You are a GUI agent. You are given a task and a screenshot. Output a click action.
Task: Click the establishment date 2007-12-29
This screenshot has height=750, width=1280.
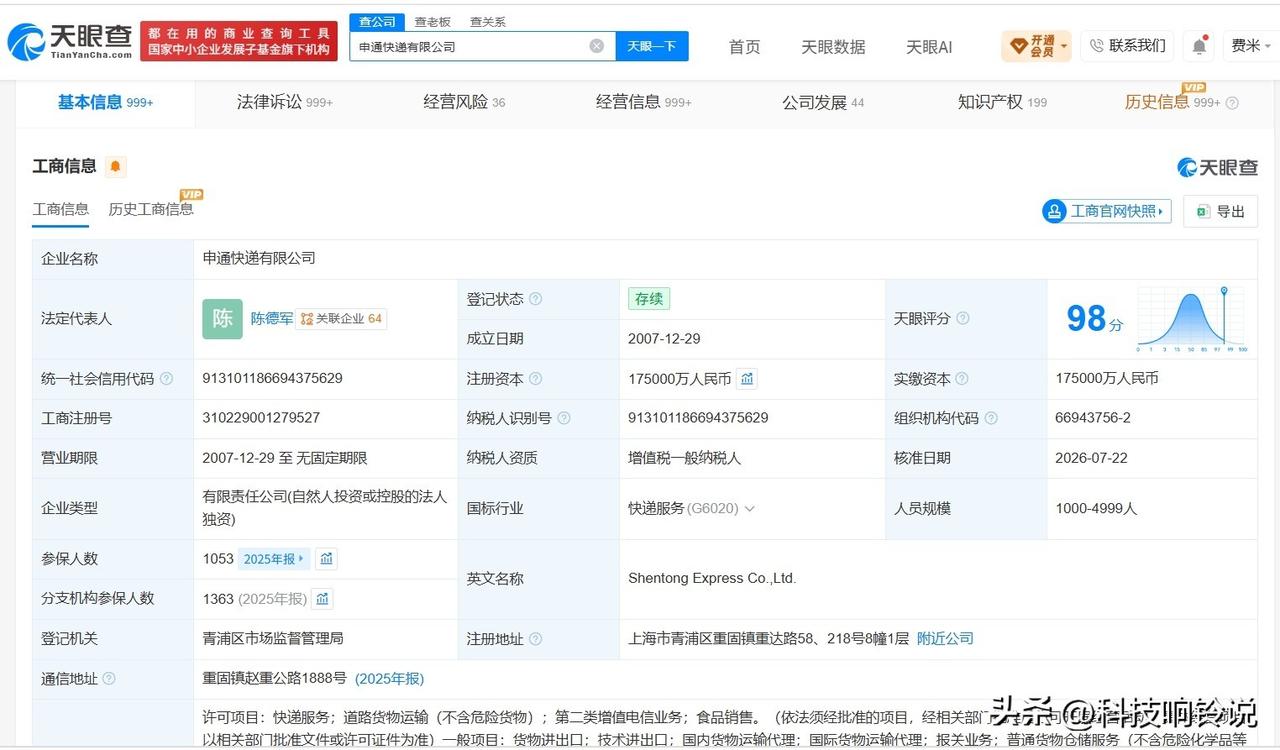(x=664, y=339)
